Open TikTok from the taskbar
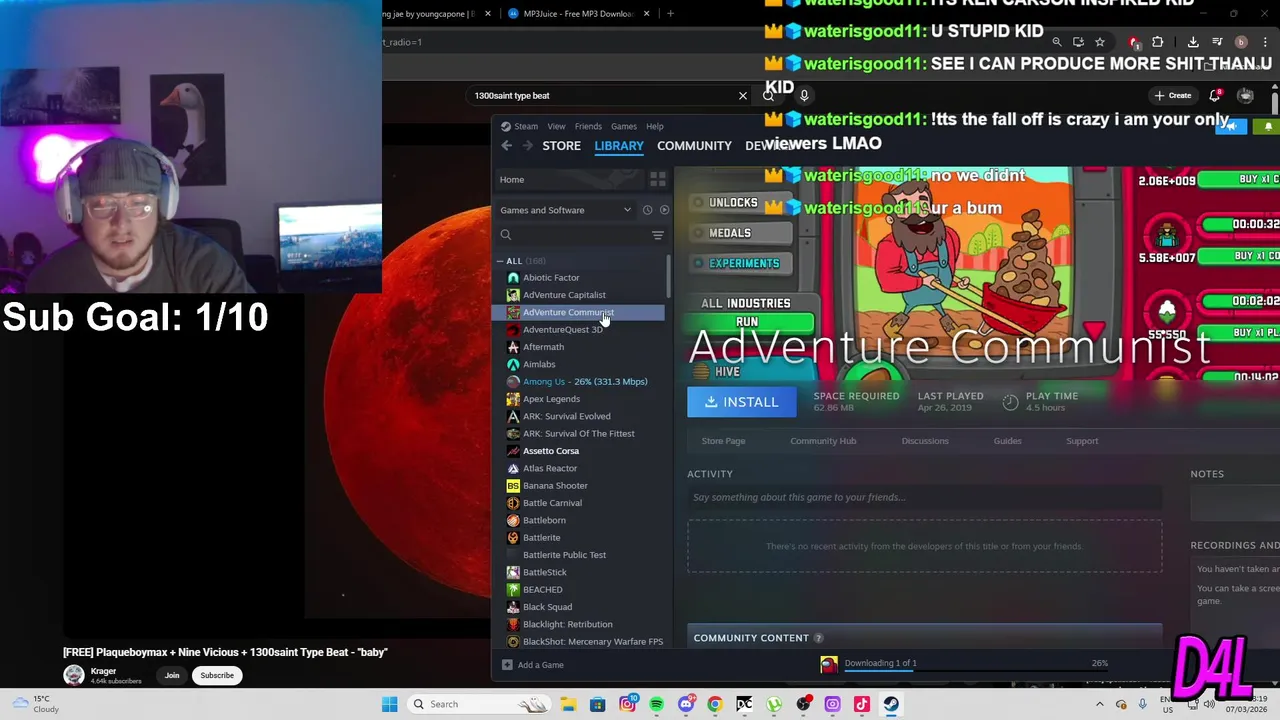The height and width of the screenshot is (720, 1280). point(862,704)
